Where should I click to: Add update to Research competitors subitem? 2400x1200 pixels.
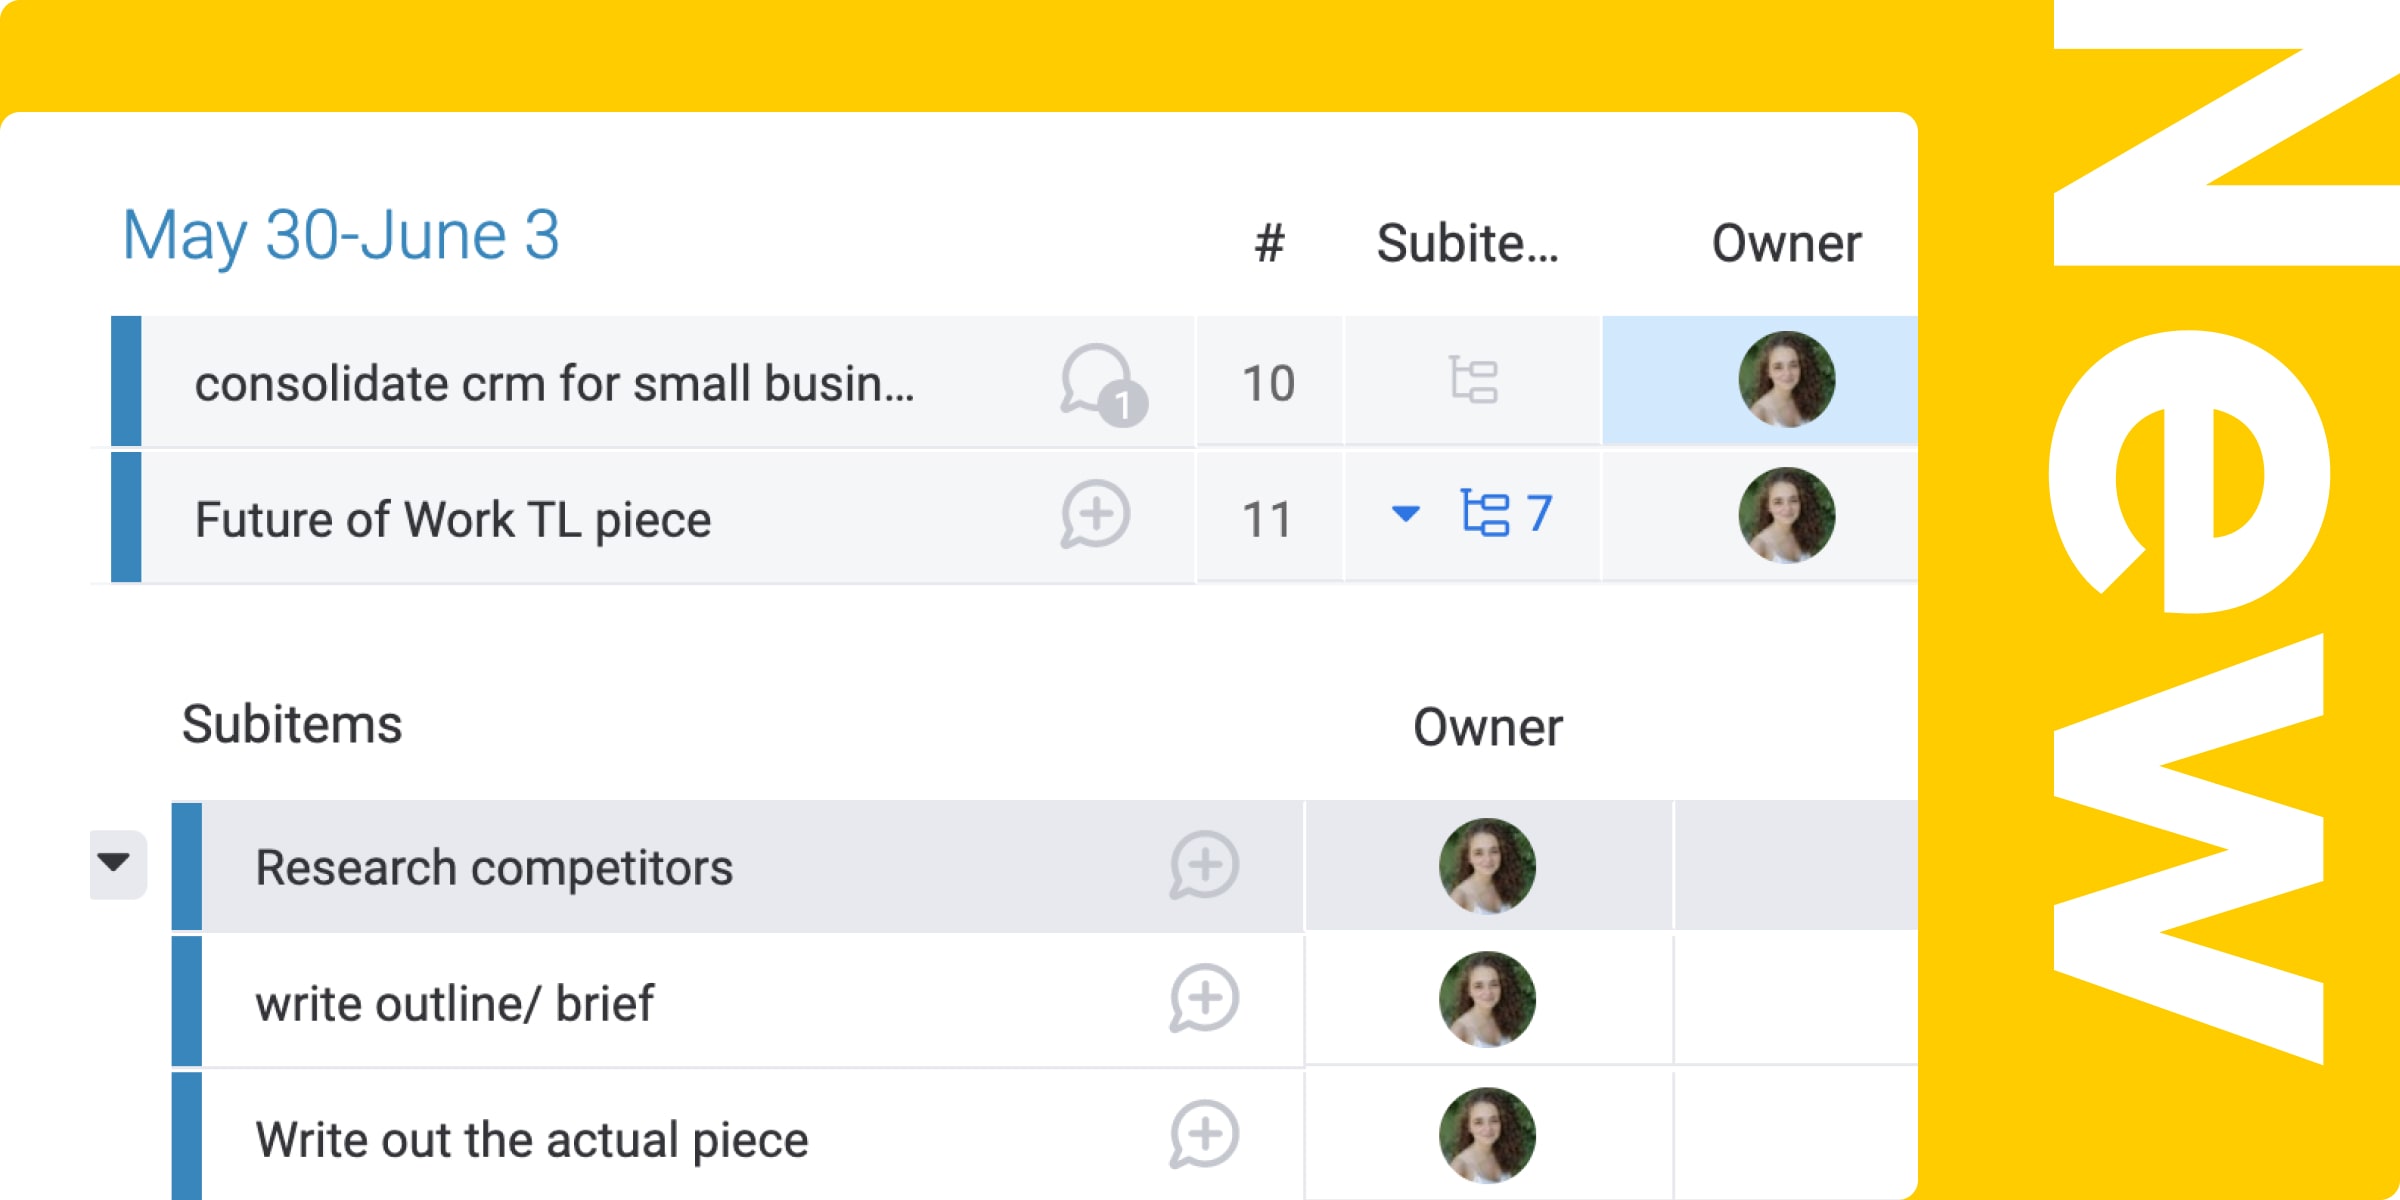(1204, 865)
